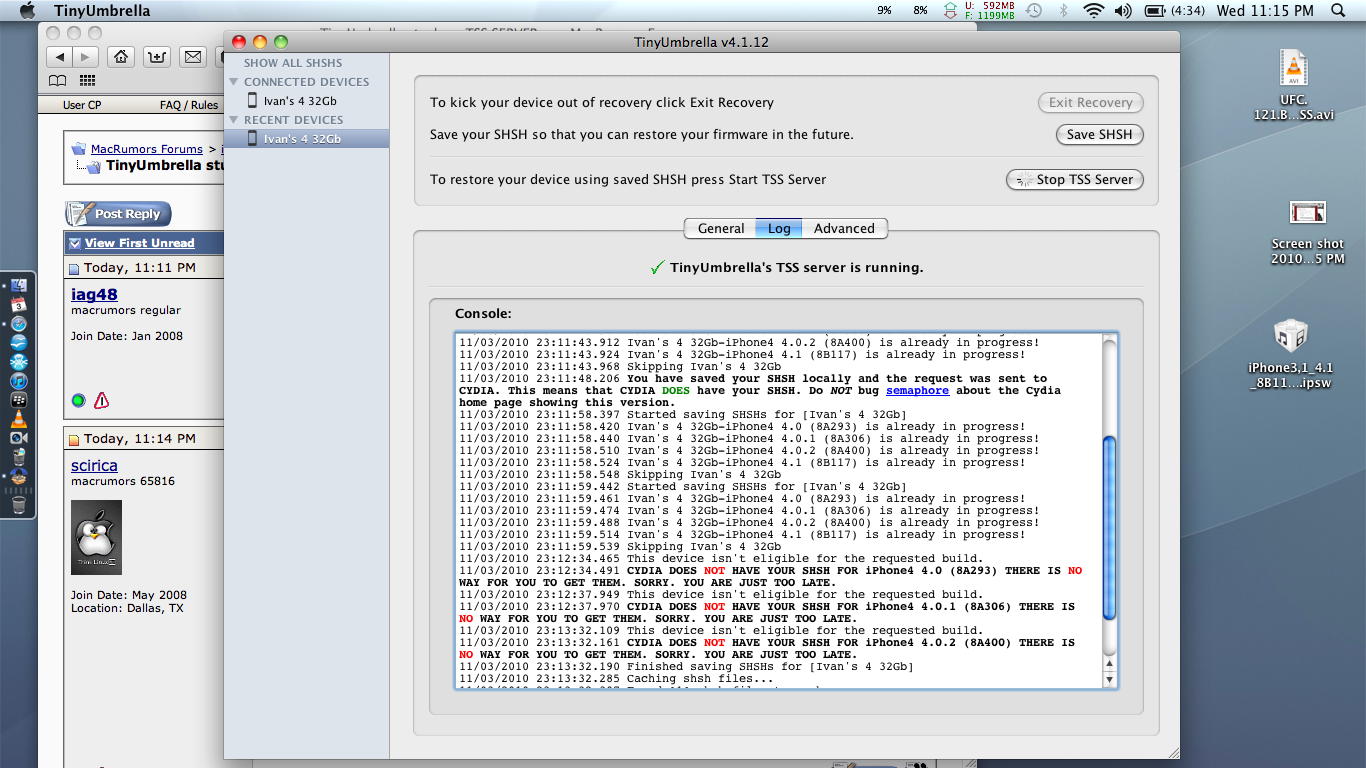Click the Stop TSS Server button

coord(1074,180)
